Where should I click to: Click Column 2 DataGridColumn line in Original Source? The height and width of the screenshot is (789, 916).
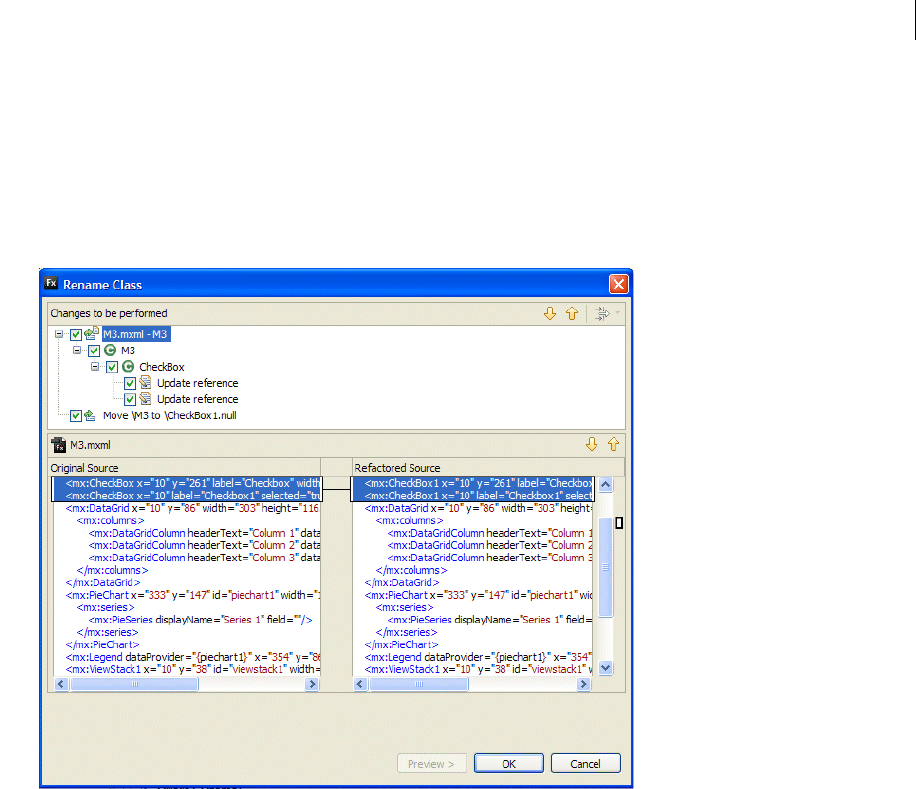coord(204,545)
